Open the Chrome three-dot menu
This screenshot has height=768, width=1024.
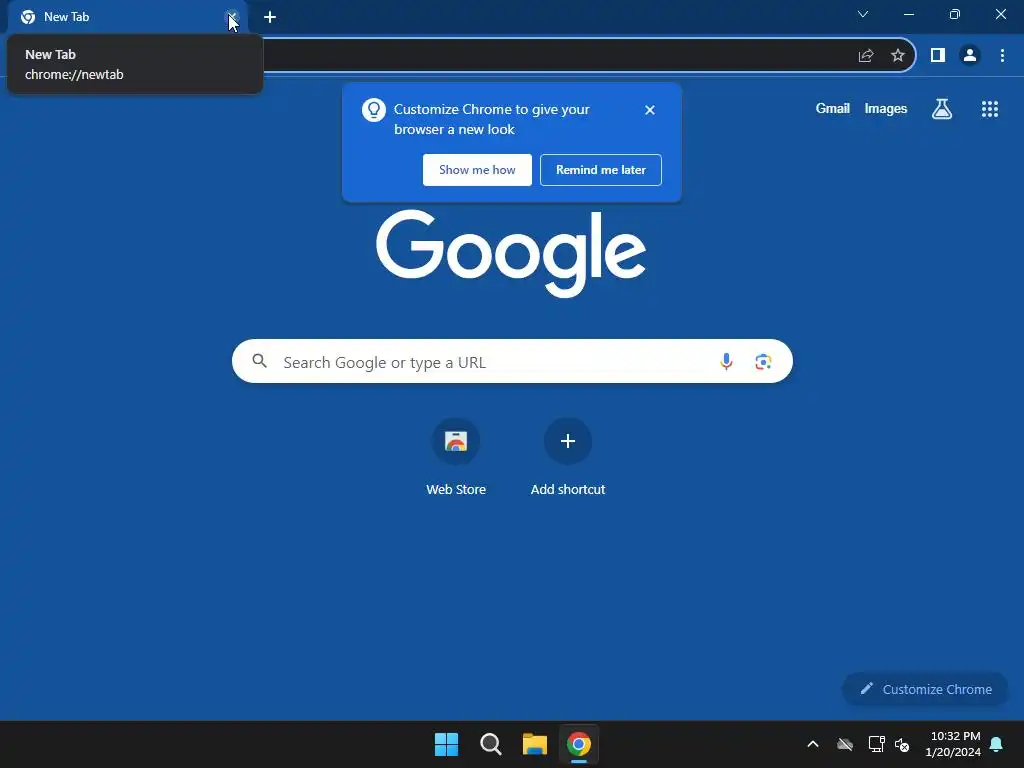[1002, 56]
